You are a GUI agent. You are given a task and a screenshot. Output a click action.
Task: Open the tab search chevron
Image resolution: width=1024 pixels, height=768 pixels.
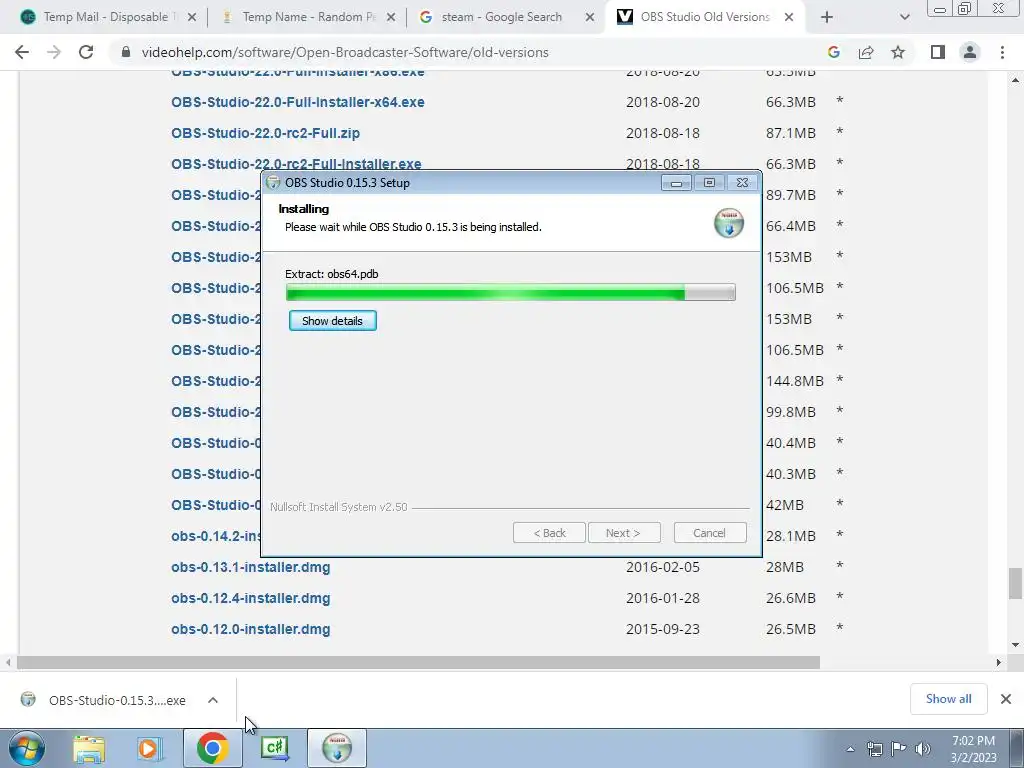coord(904,17)
